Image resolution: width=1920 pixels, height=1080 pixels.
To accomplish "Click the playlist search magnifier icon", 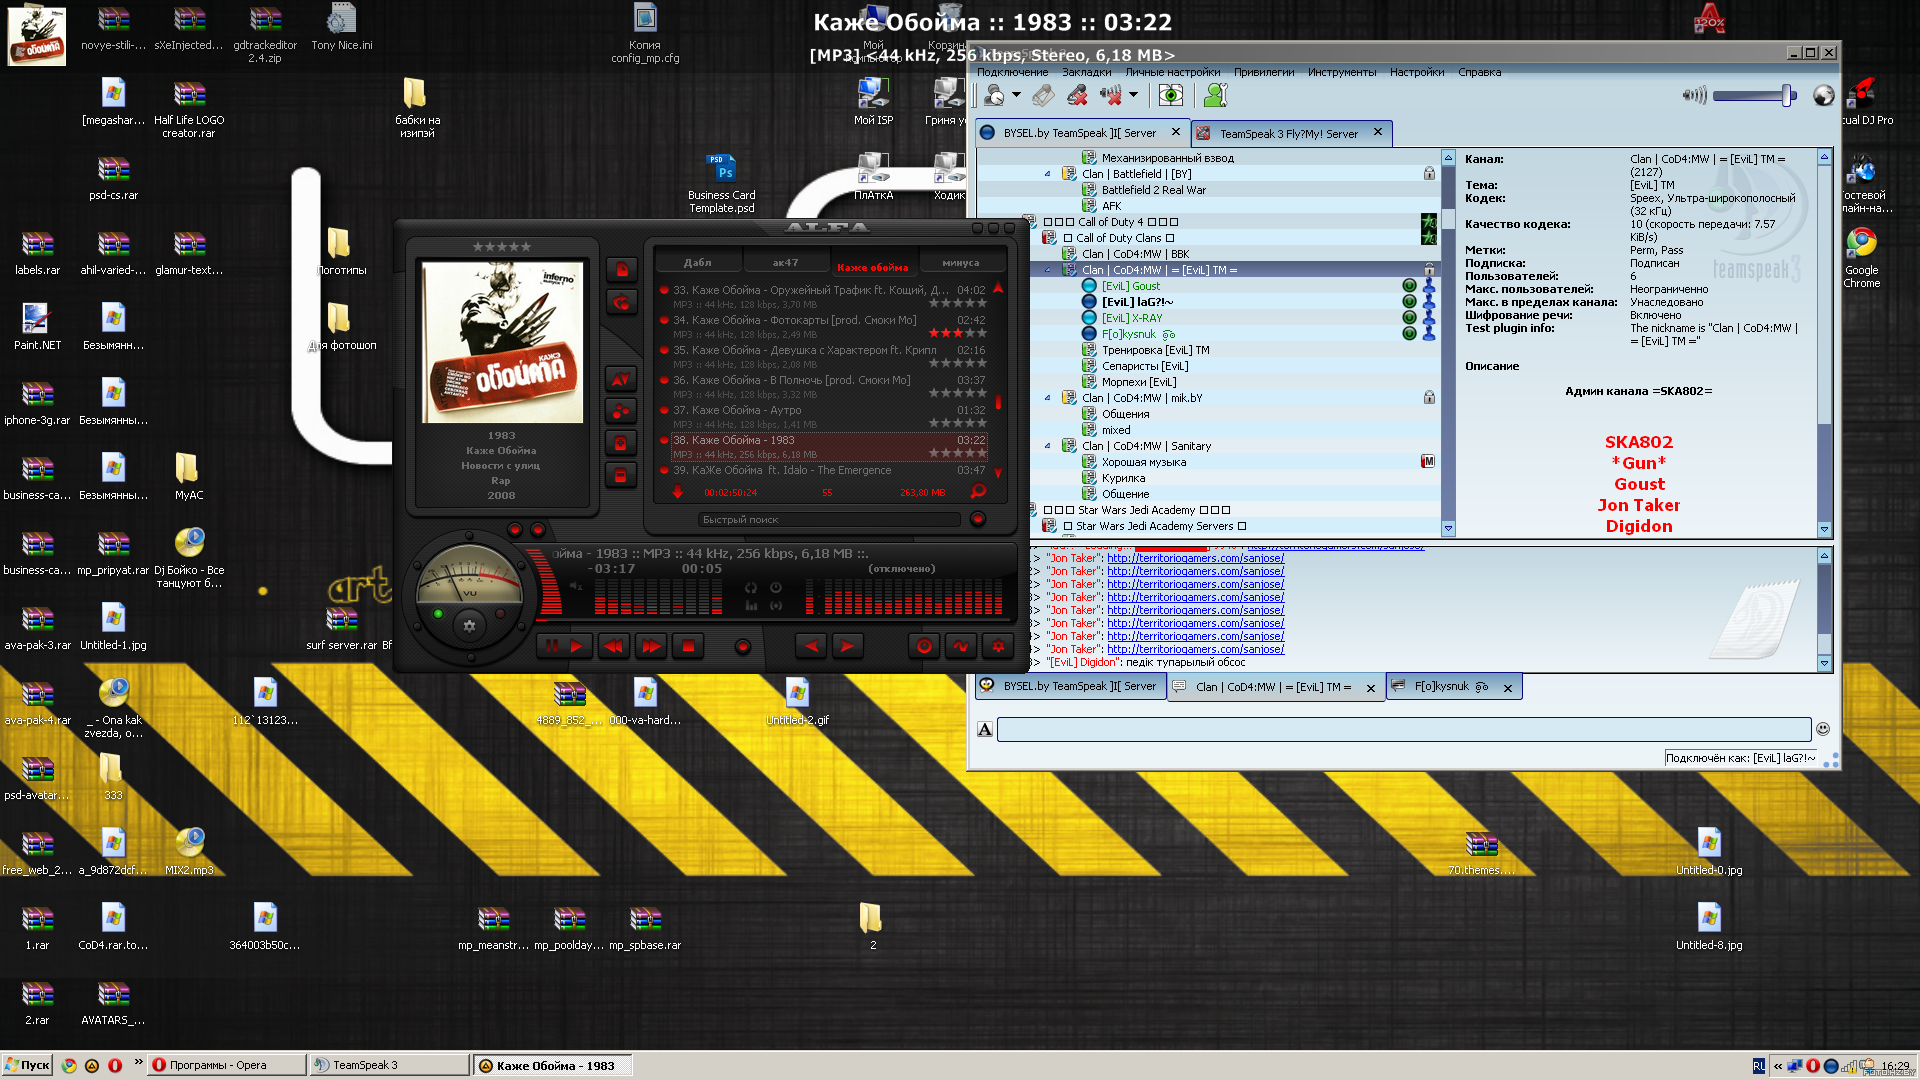I will [979, 491].
